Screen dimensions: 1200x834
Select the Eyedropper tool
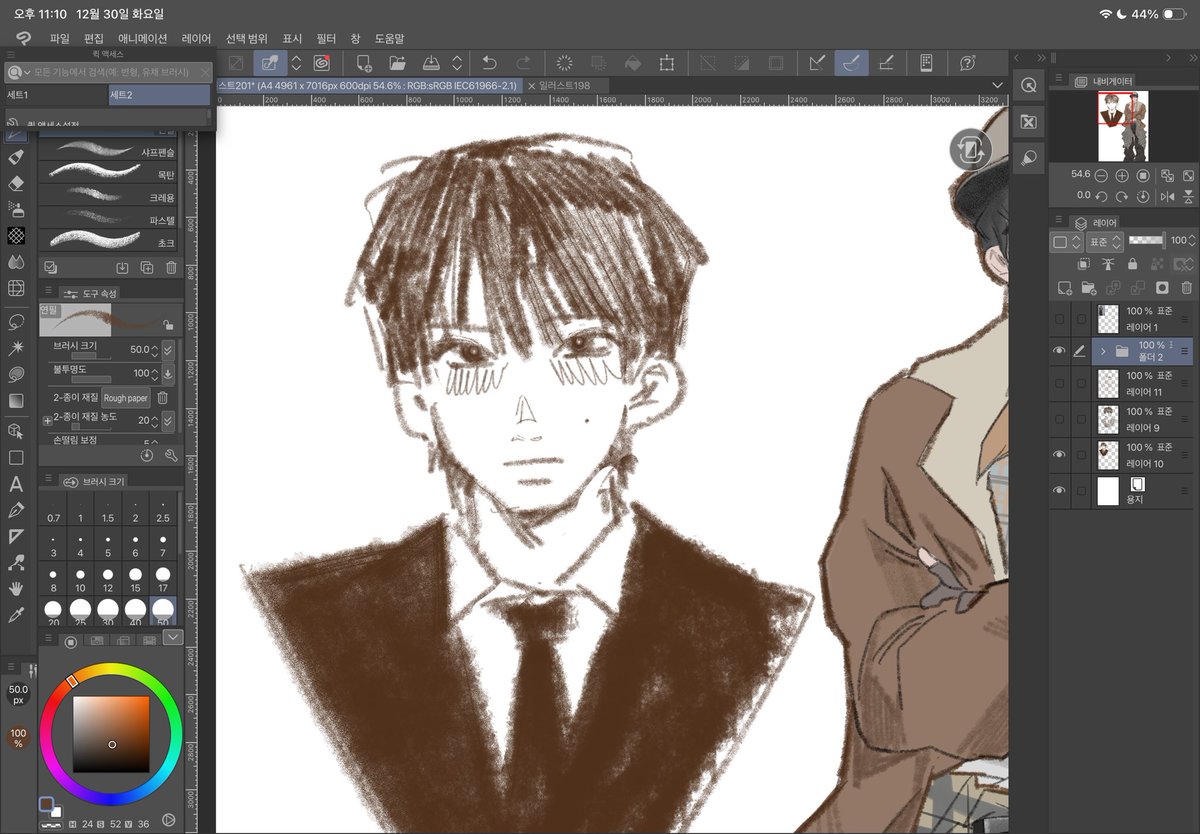[x=16, y=615]
